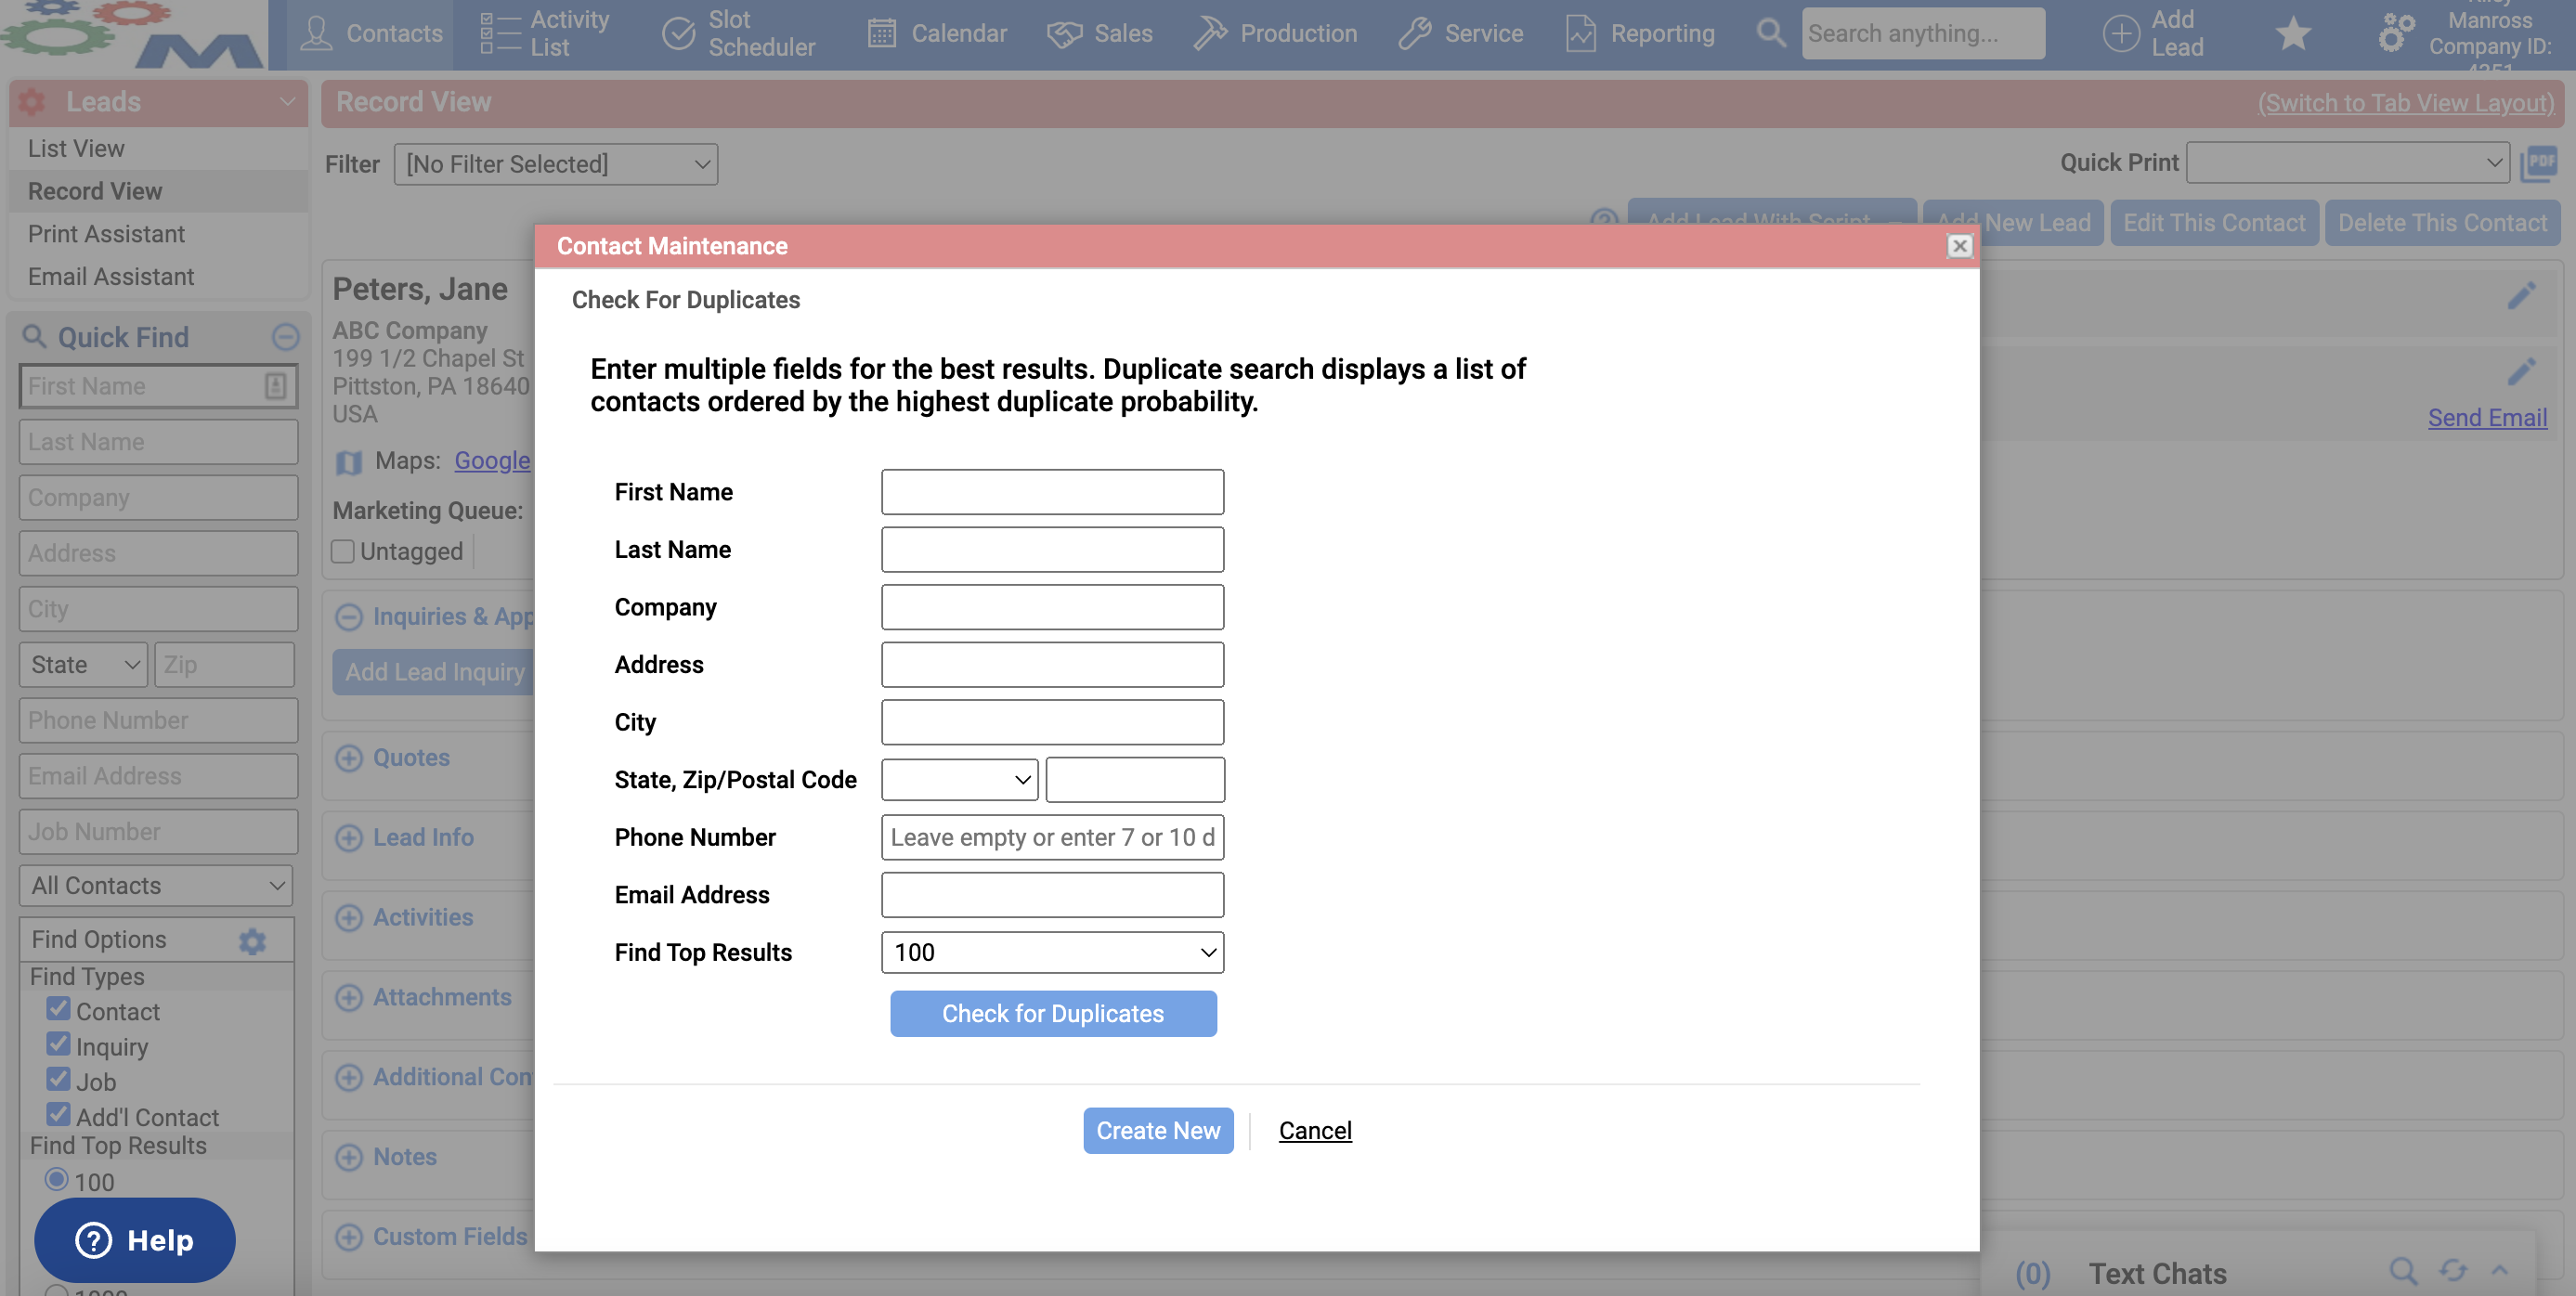Image resolution: width=2576 pixels, height=1296 pixels.
Task: Open Email Assistant in Leads menu
Action: coord(111,277)
